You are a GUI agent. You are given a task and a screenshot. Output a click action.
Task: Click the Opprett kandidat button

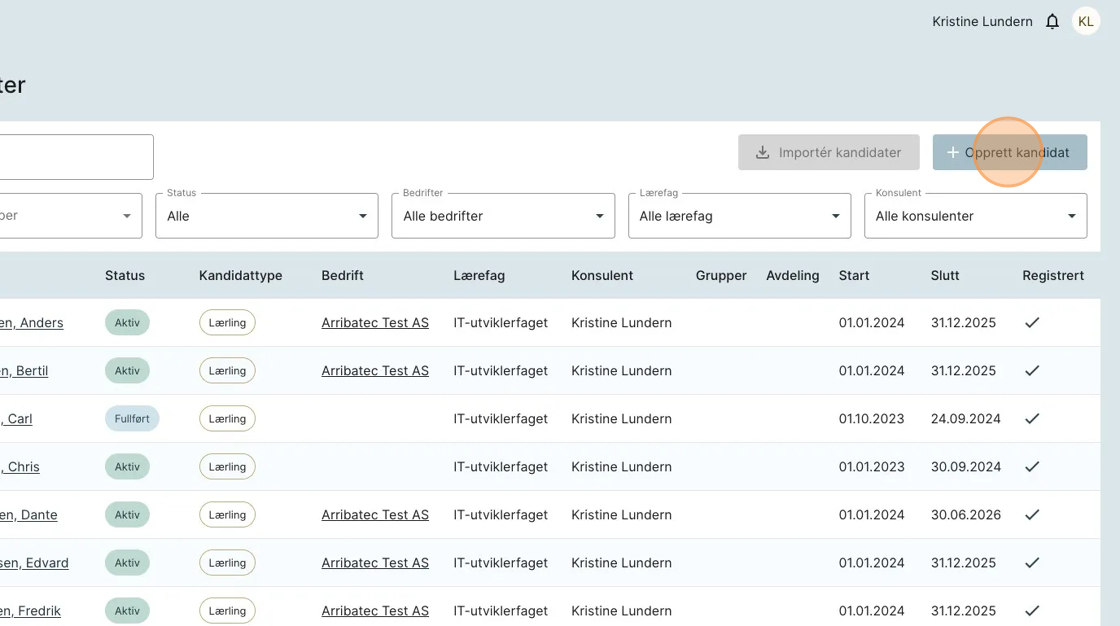point(1009,152)
